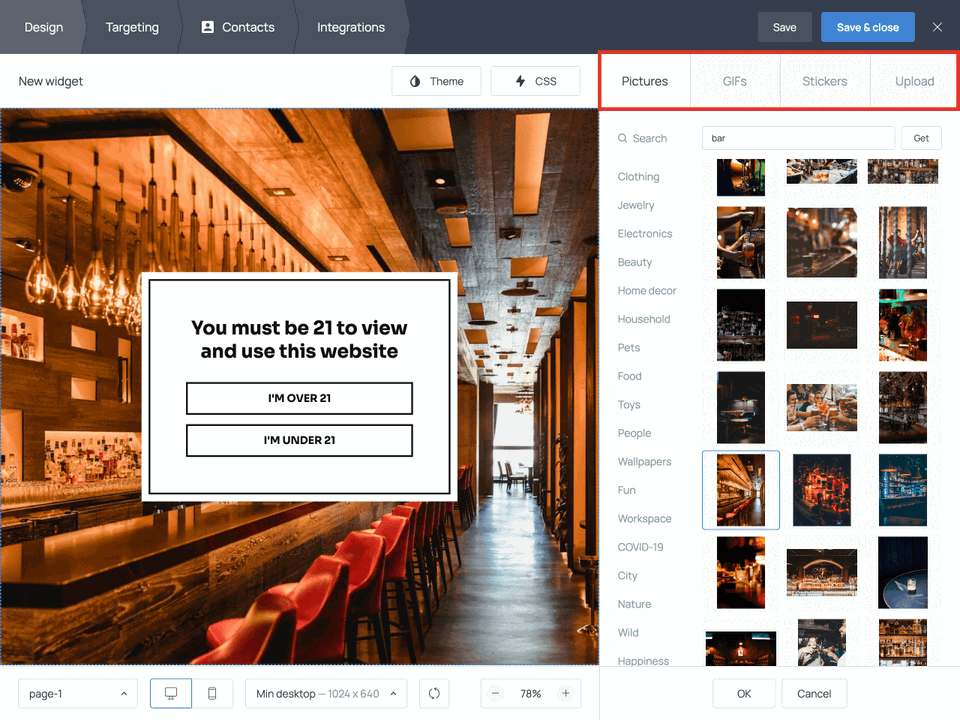The width and height of the screenshot is (960, 720).
Task: Open the Theme settings
Action: (436, 81)
